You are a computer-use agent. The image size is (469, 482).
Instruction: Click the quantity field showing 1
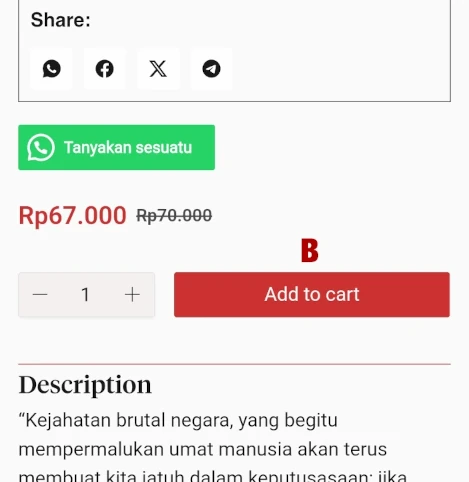pyautogui.click(x=85, y=295)
